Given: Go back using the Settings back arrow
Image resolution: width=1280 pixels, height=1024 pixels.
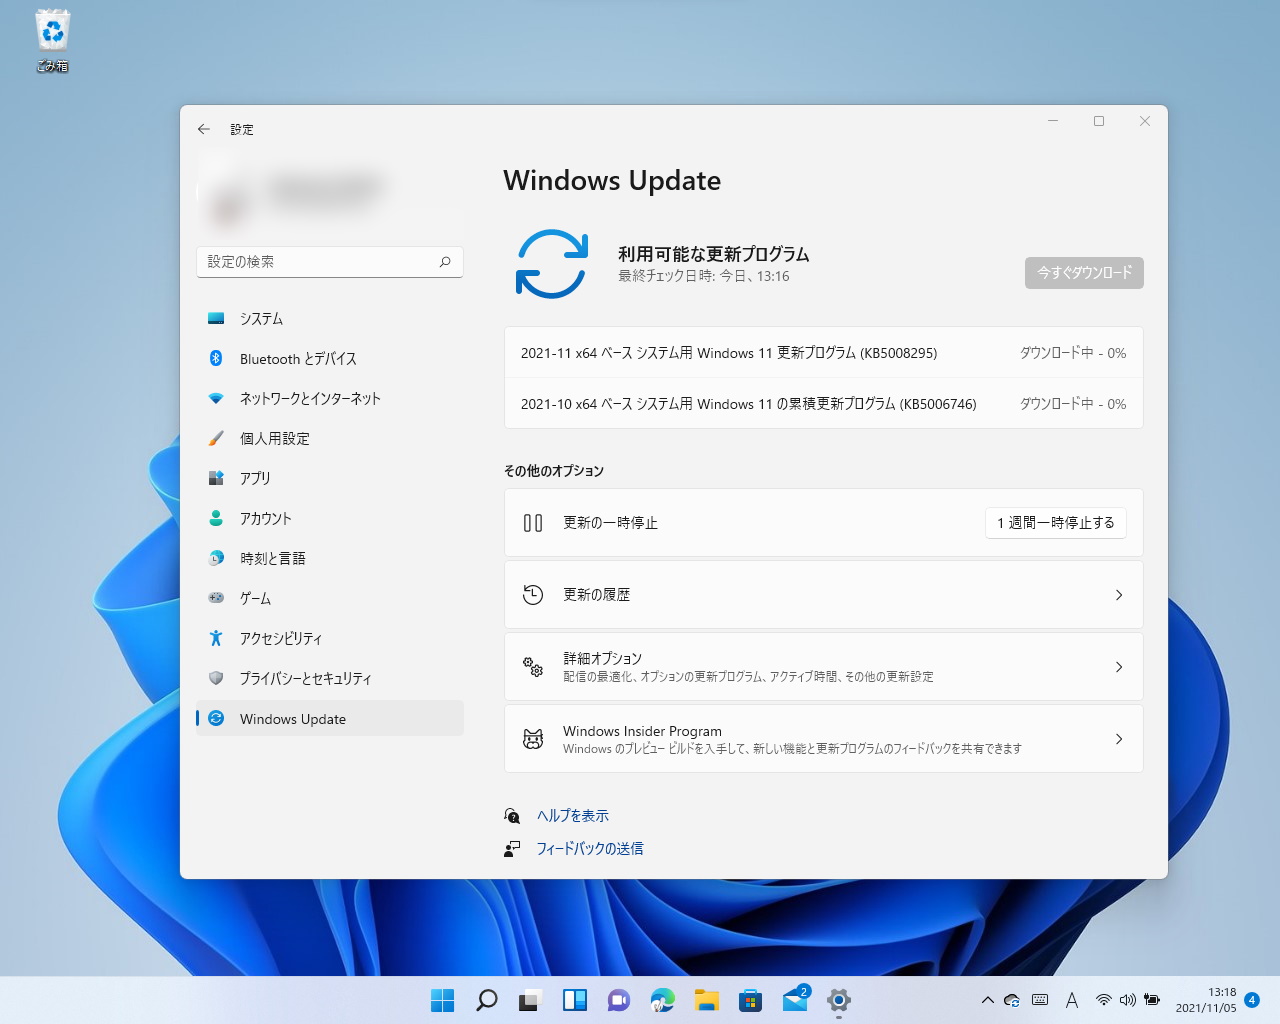Looking at the screenshot, I should 203,129.
